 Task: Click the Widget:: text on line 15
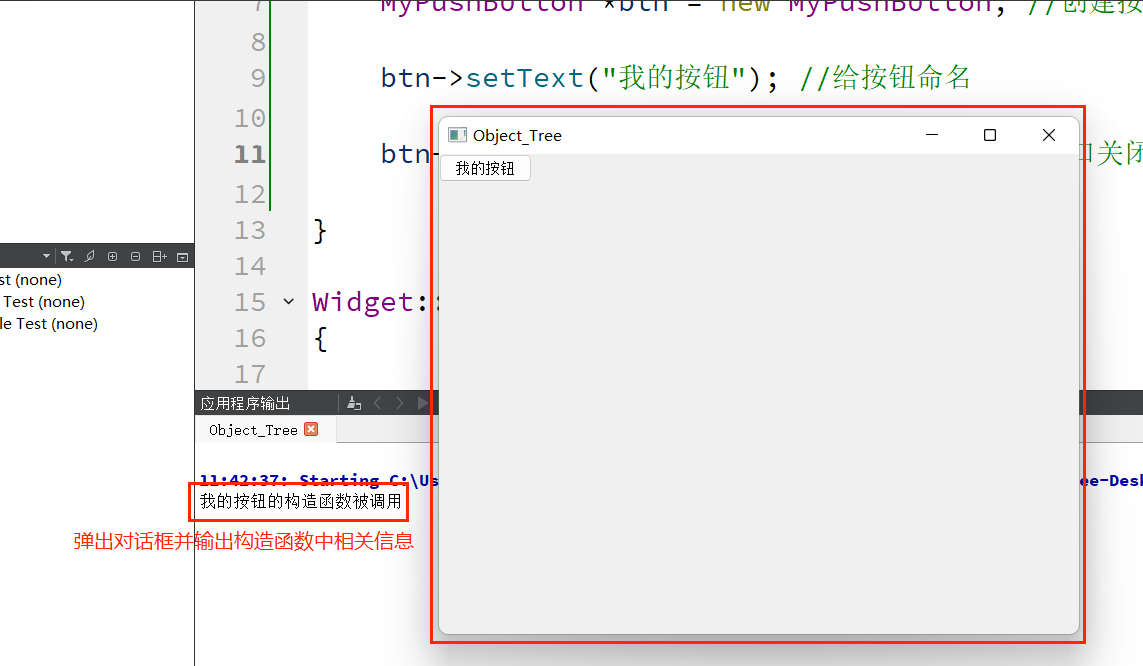point(375,302)
